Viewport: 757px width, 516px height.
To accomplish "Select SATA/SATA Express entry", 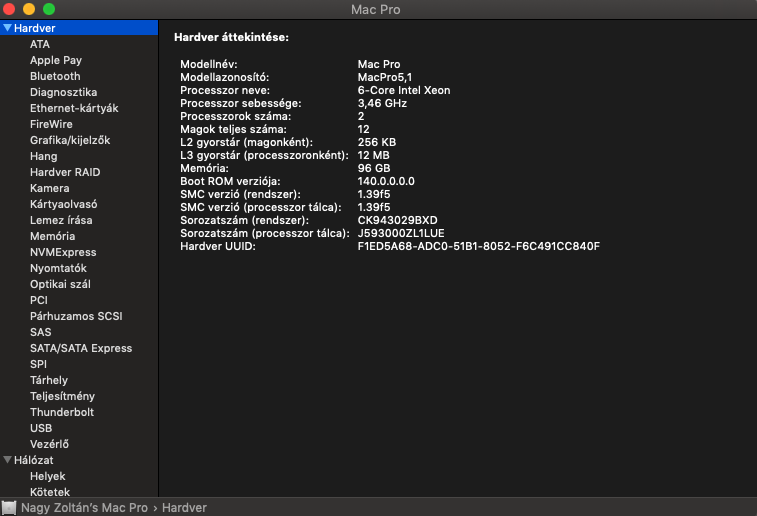I will (81, 348).
